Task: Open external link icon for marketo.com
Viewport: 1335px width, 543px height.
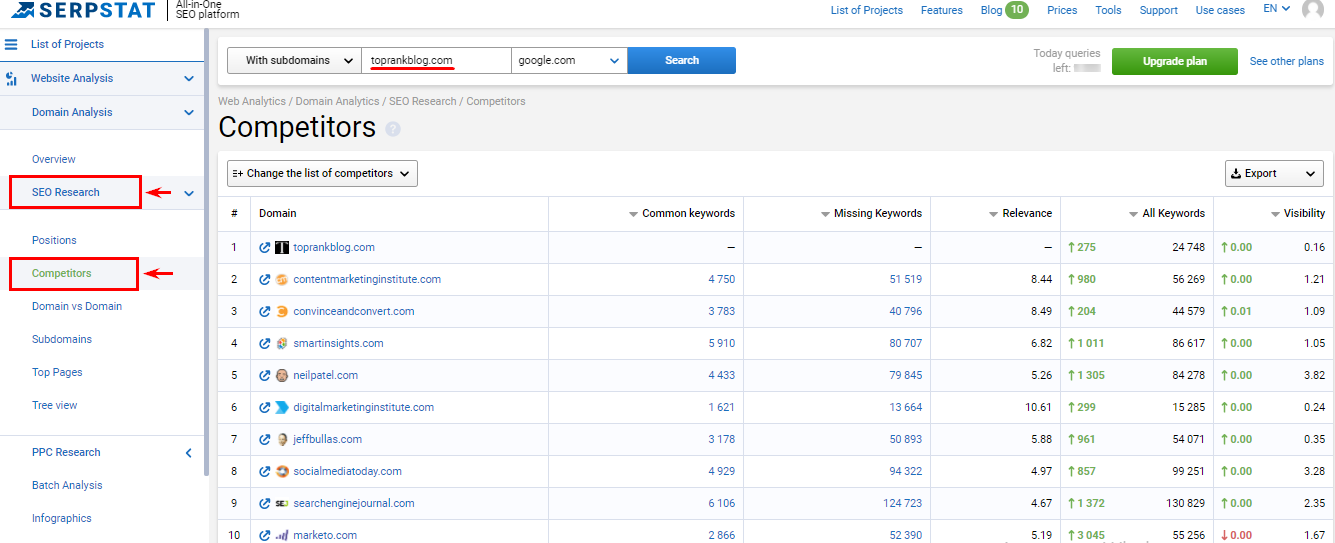Action: (265, 535)
